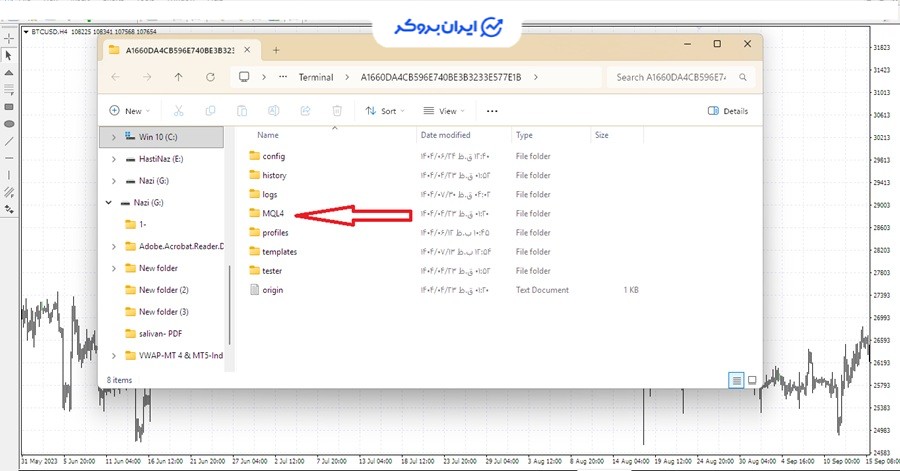
Task: Click the Share icon in toolbar
Action: pos(305,111)
